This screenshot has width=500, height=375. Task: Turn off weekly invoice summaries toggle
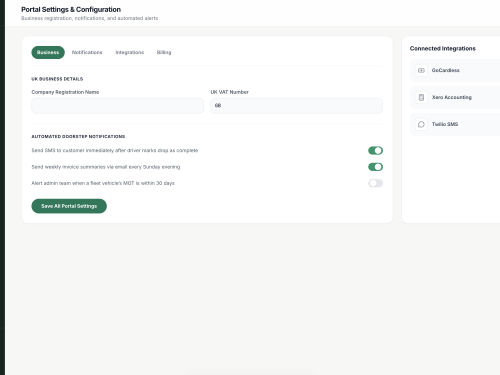375,167
